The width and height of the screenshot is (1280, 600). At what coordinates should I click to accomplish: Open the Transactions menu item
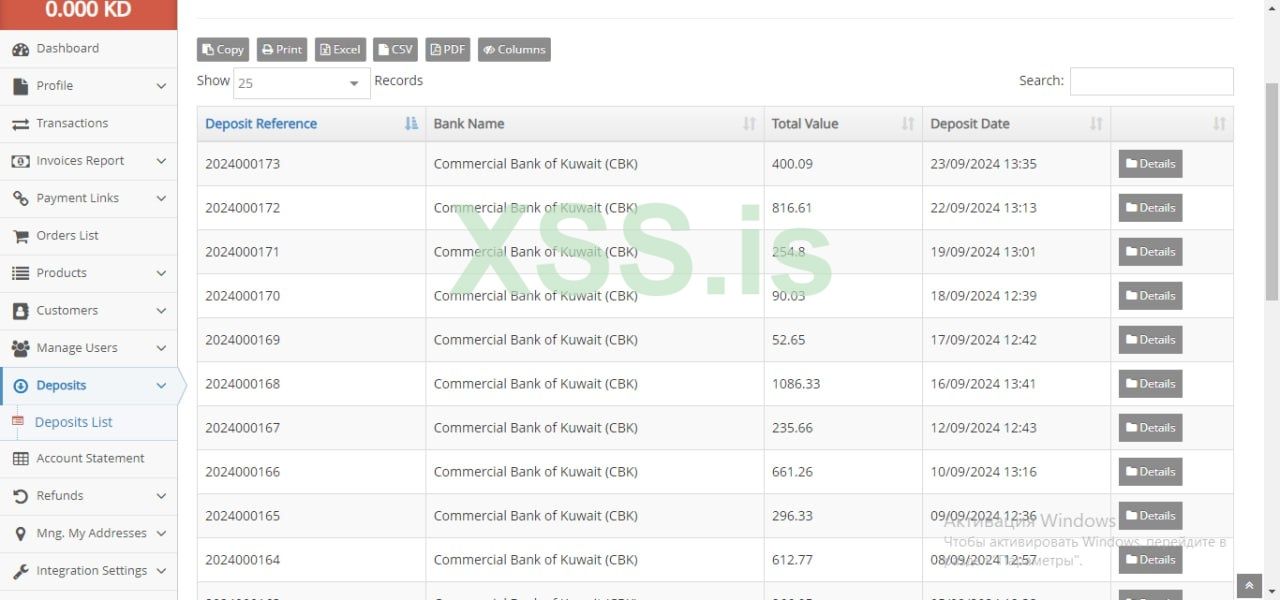click(89, 124)
